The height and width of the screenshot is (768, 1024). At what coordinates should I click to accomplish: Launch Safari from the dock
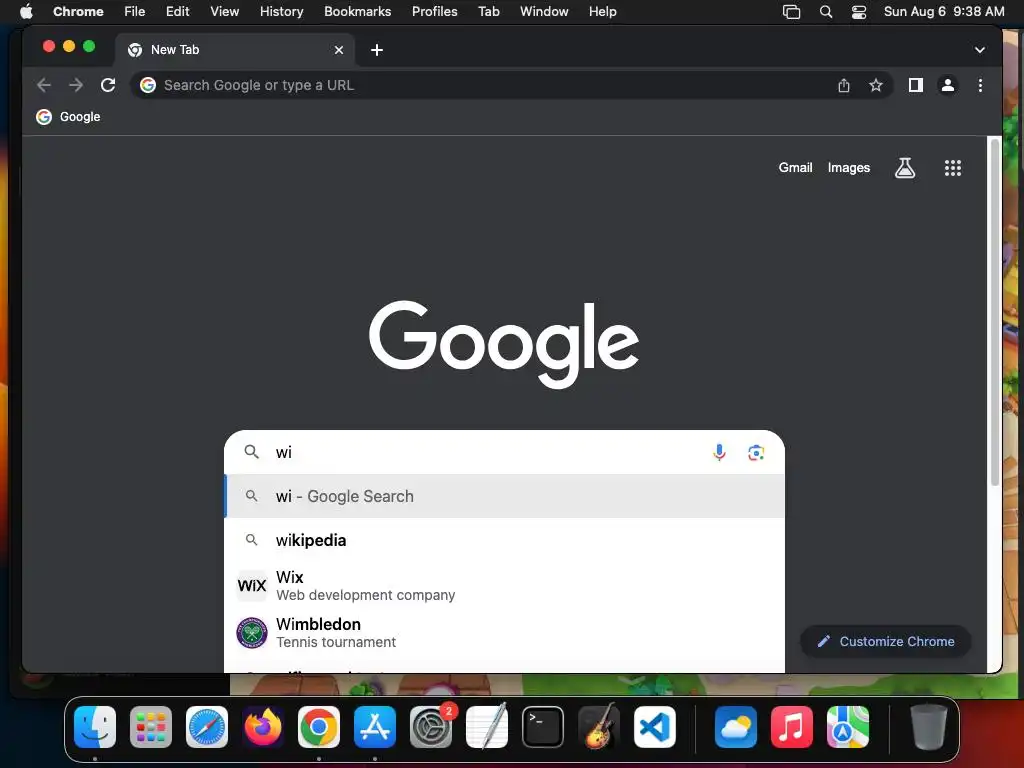tap(207, 727)
